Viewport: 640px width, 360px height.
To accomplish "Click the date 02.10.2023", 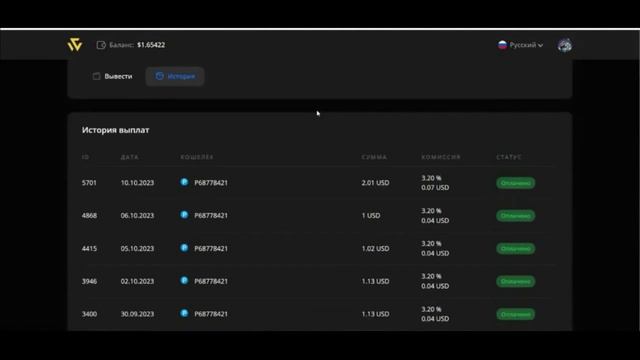I will coord(137,281).
